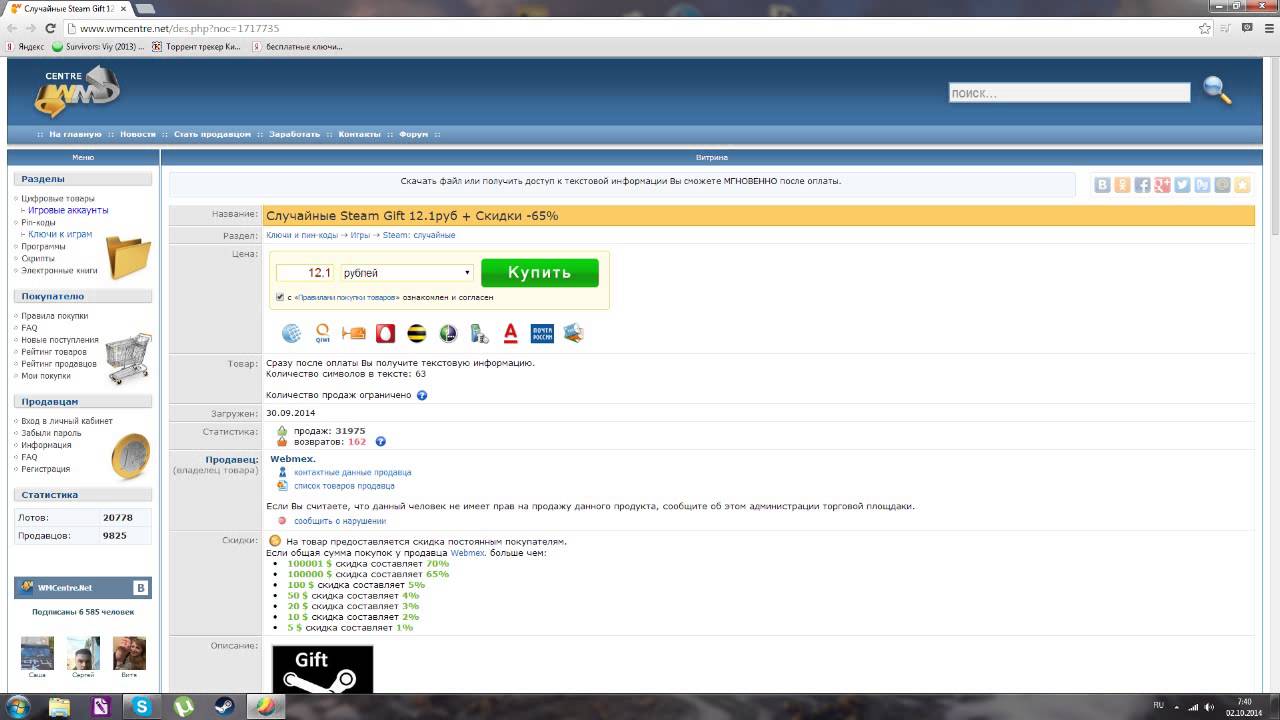Share via the Moi Mir icon
The width and height of the screenshot is (1280, 720).
click(1202, 185)
